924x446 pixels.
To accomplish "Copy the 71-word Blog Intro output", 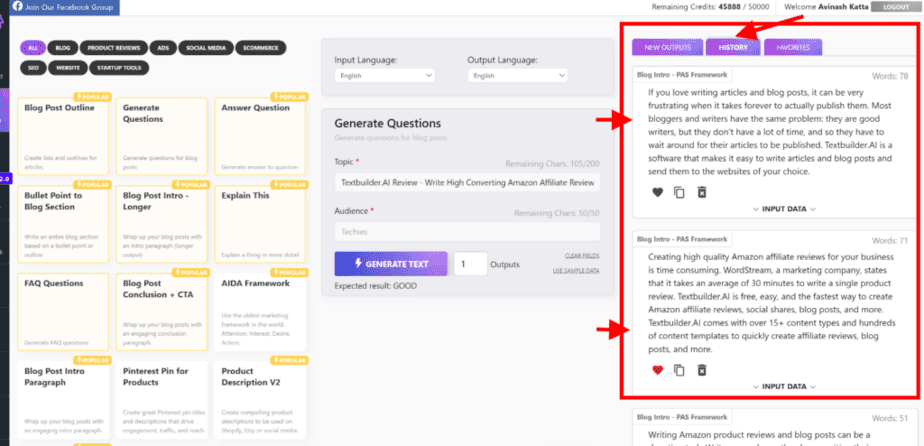I will (679, 370).
